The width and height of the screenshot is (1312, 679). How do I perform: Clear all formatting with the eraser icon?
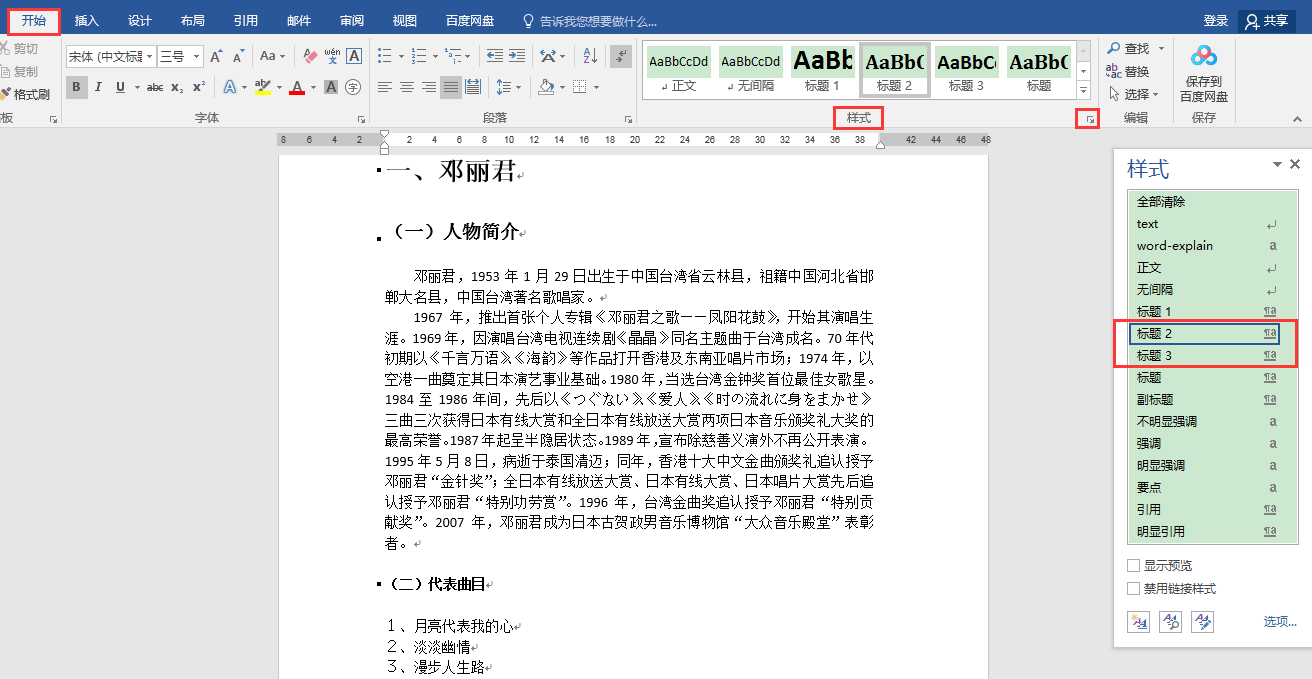point(310,57)
